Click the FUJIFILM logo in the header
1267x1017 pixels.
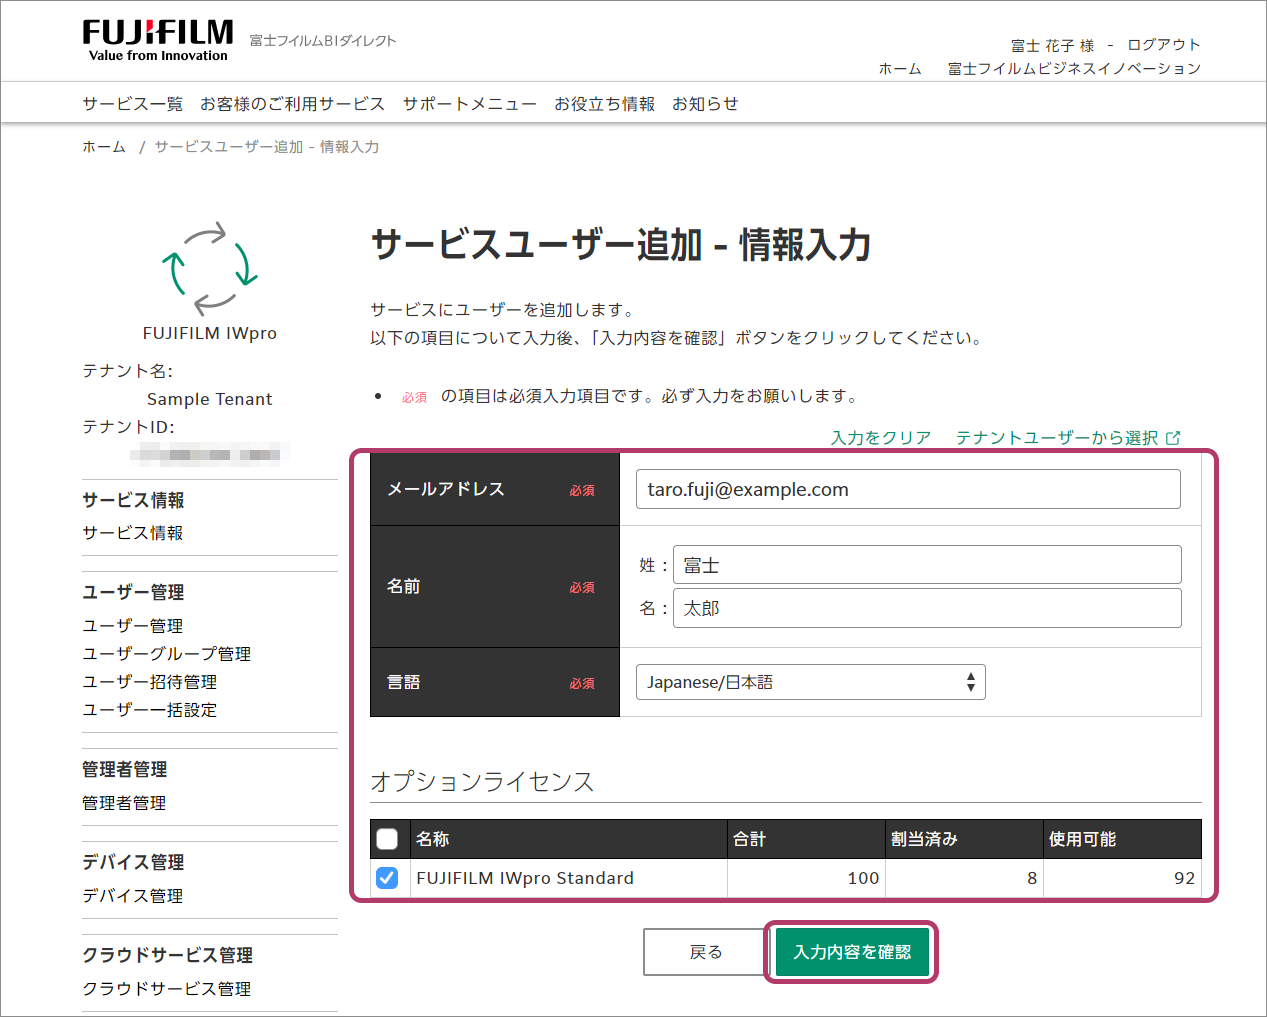[x=158, y=41]
